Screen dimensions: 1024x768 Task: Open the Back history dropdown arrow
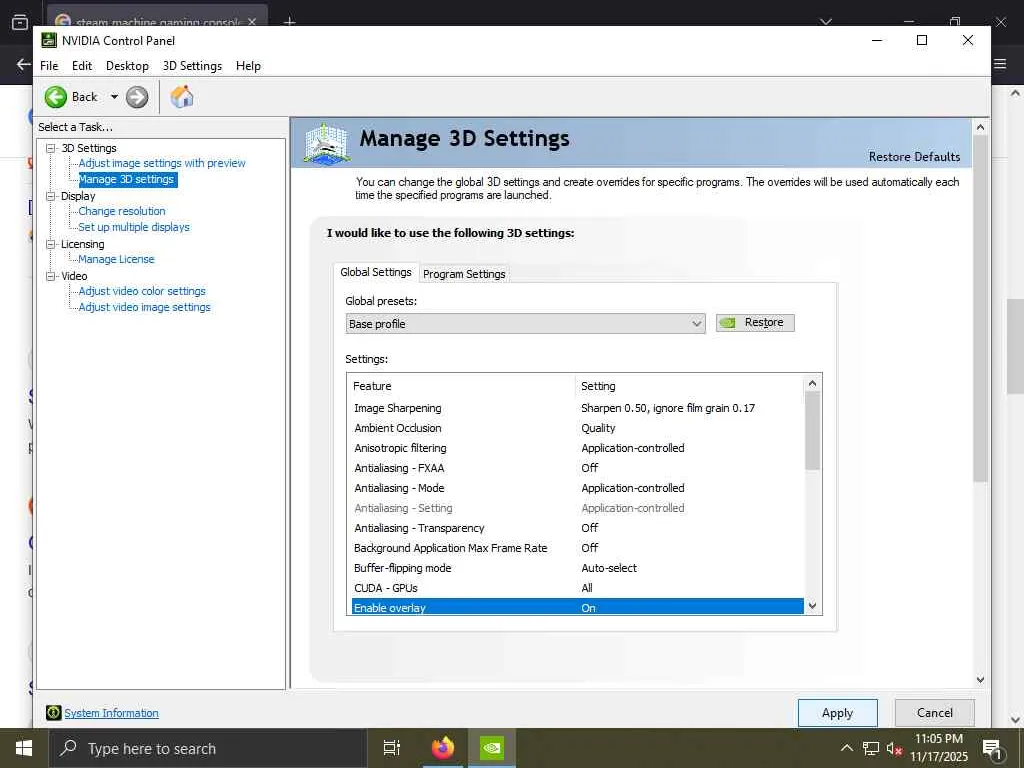(114, 97)
